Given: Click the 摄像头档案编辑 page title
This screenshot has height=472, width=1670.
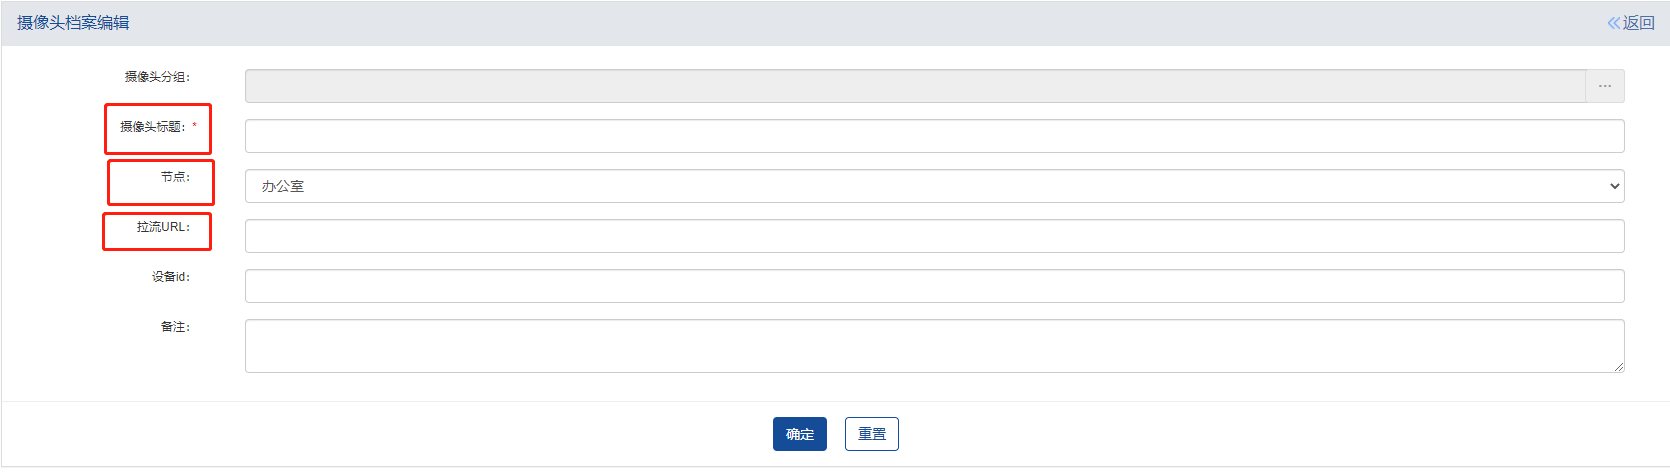Looking at the screenshot, I should point(73,23).
